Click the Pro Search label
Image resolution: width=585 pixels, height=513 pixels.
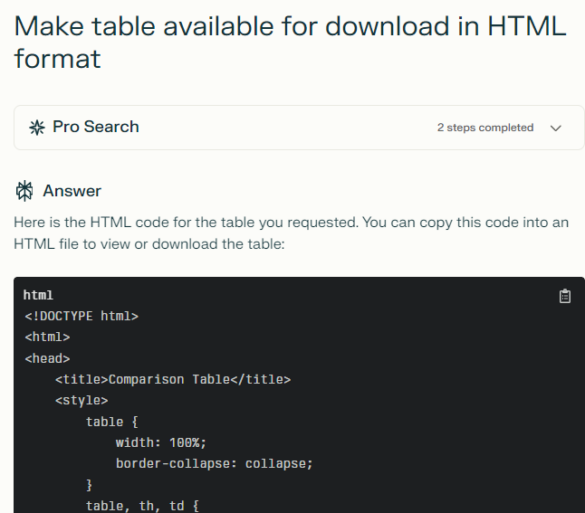pos(96,126)
